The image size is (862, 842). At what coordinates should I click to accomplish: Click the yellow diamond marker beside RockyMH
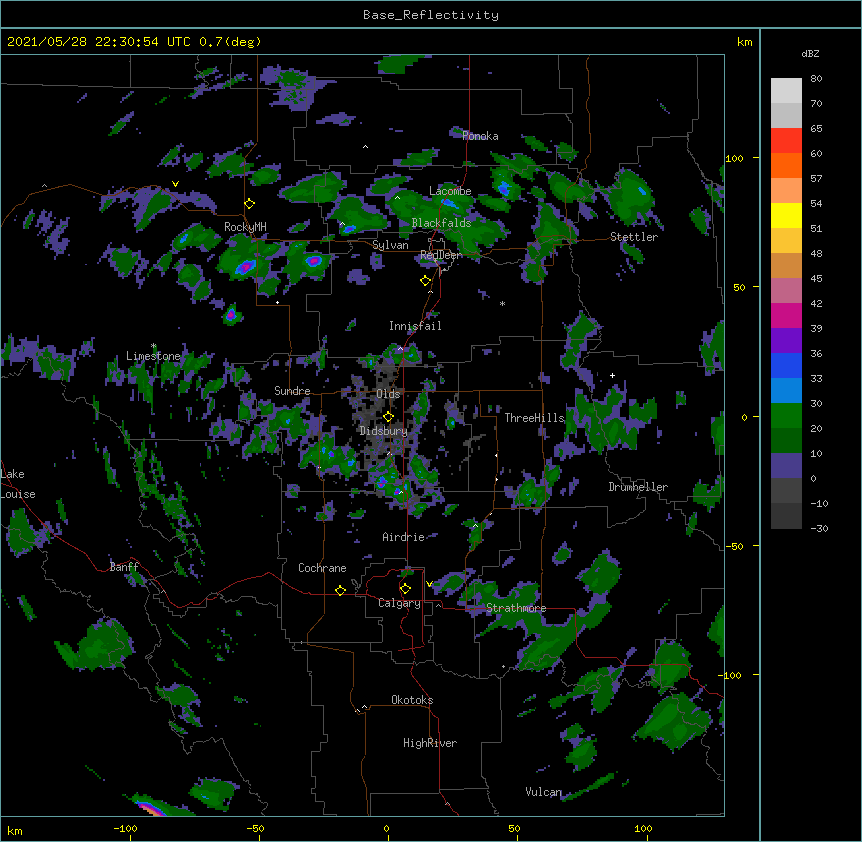250,204
